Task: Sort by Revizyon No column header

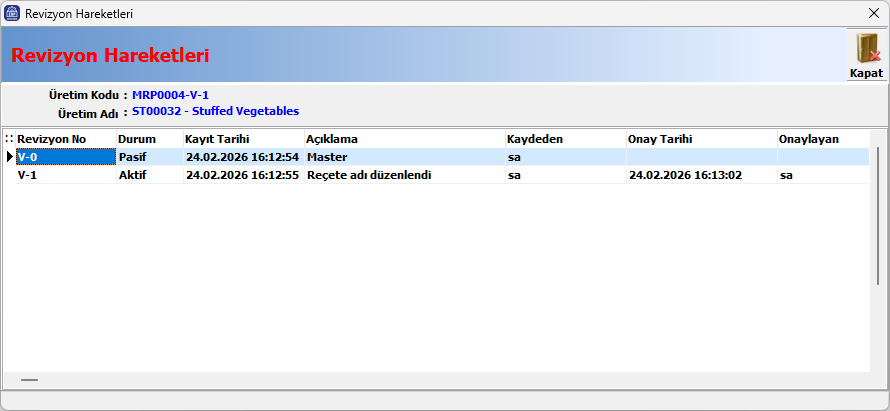Action: click(52, 139)
